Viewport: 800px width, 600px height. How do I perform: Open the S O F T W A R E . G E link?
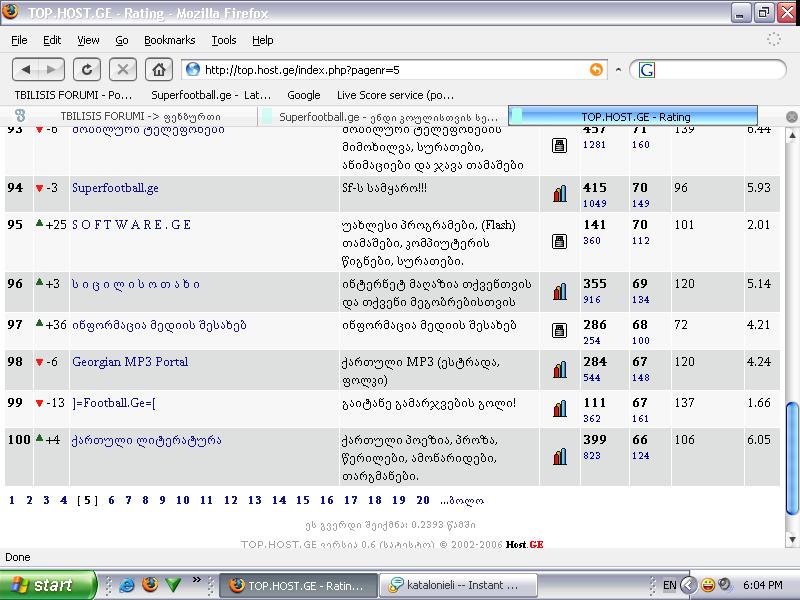coord(132,225)
